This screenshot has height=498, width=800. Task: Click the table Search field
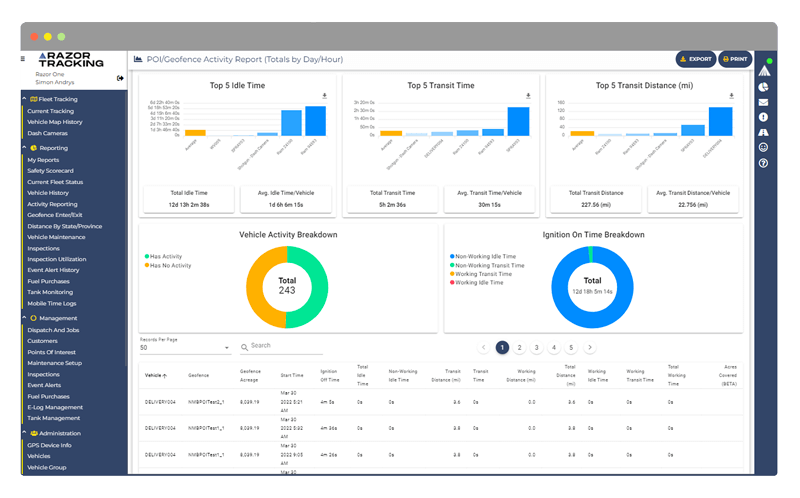(x=282, y=346)
